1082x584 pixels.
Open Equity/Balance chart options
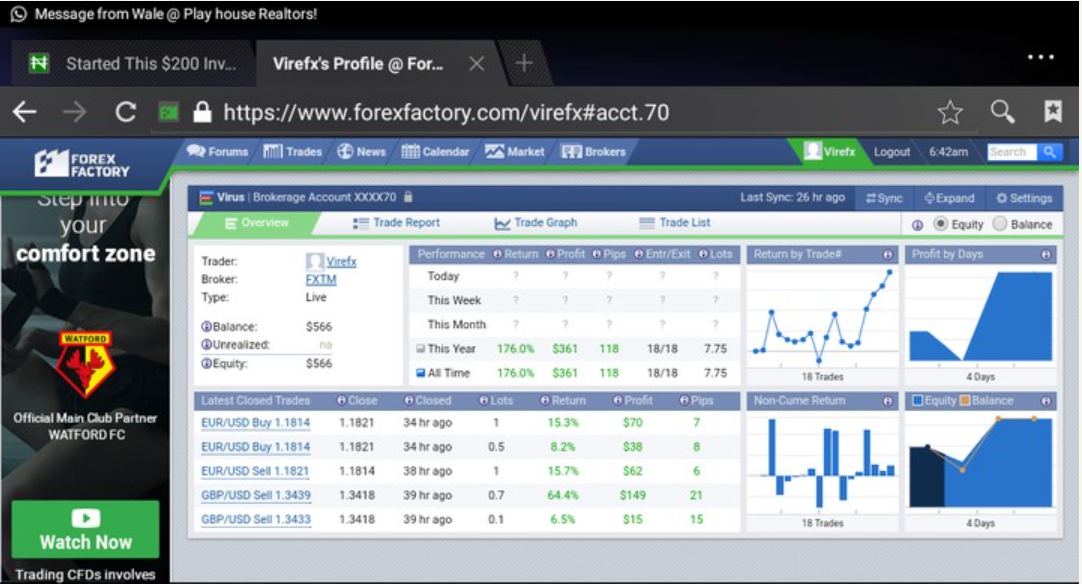(1046, 401)
